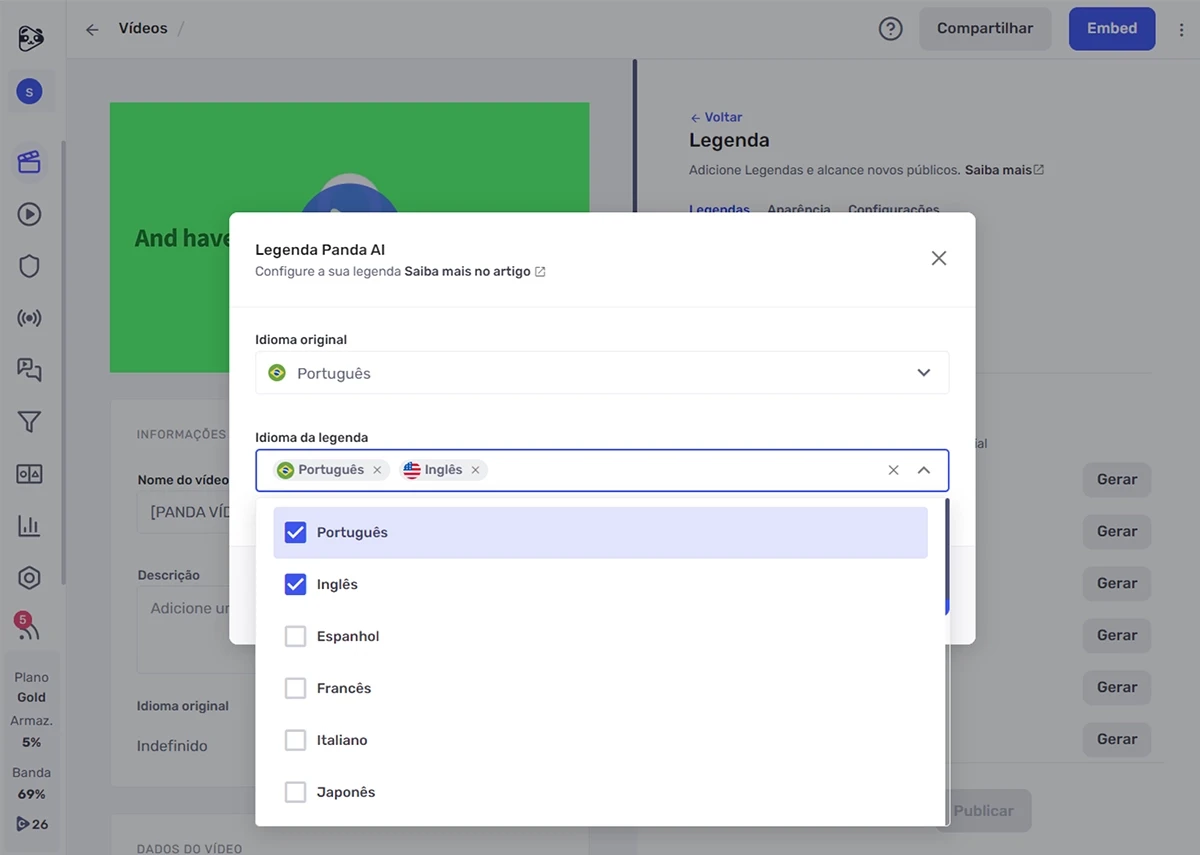This screenshot has width=1200, height=855.
Task: Switch to the Configurações tab
Action: (893, 210)
